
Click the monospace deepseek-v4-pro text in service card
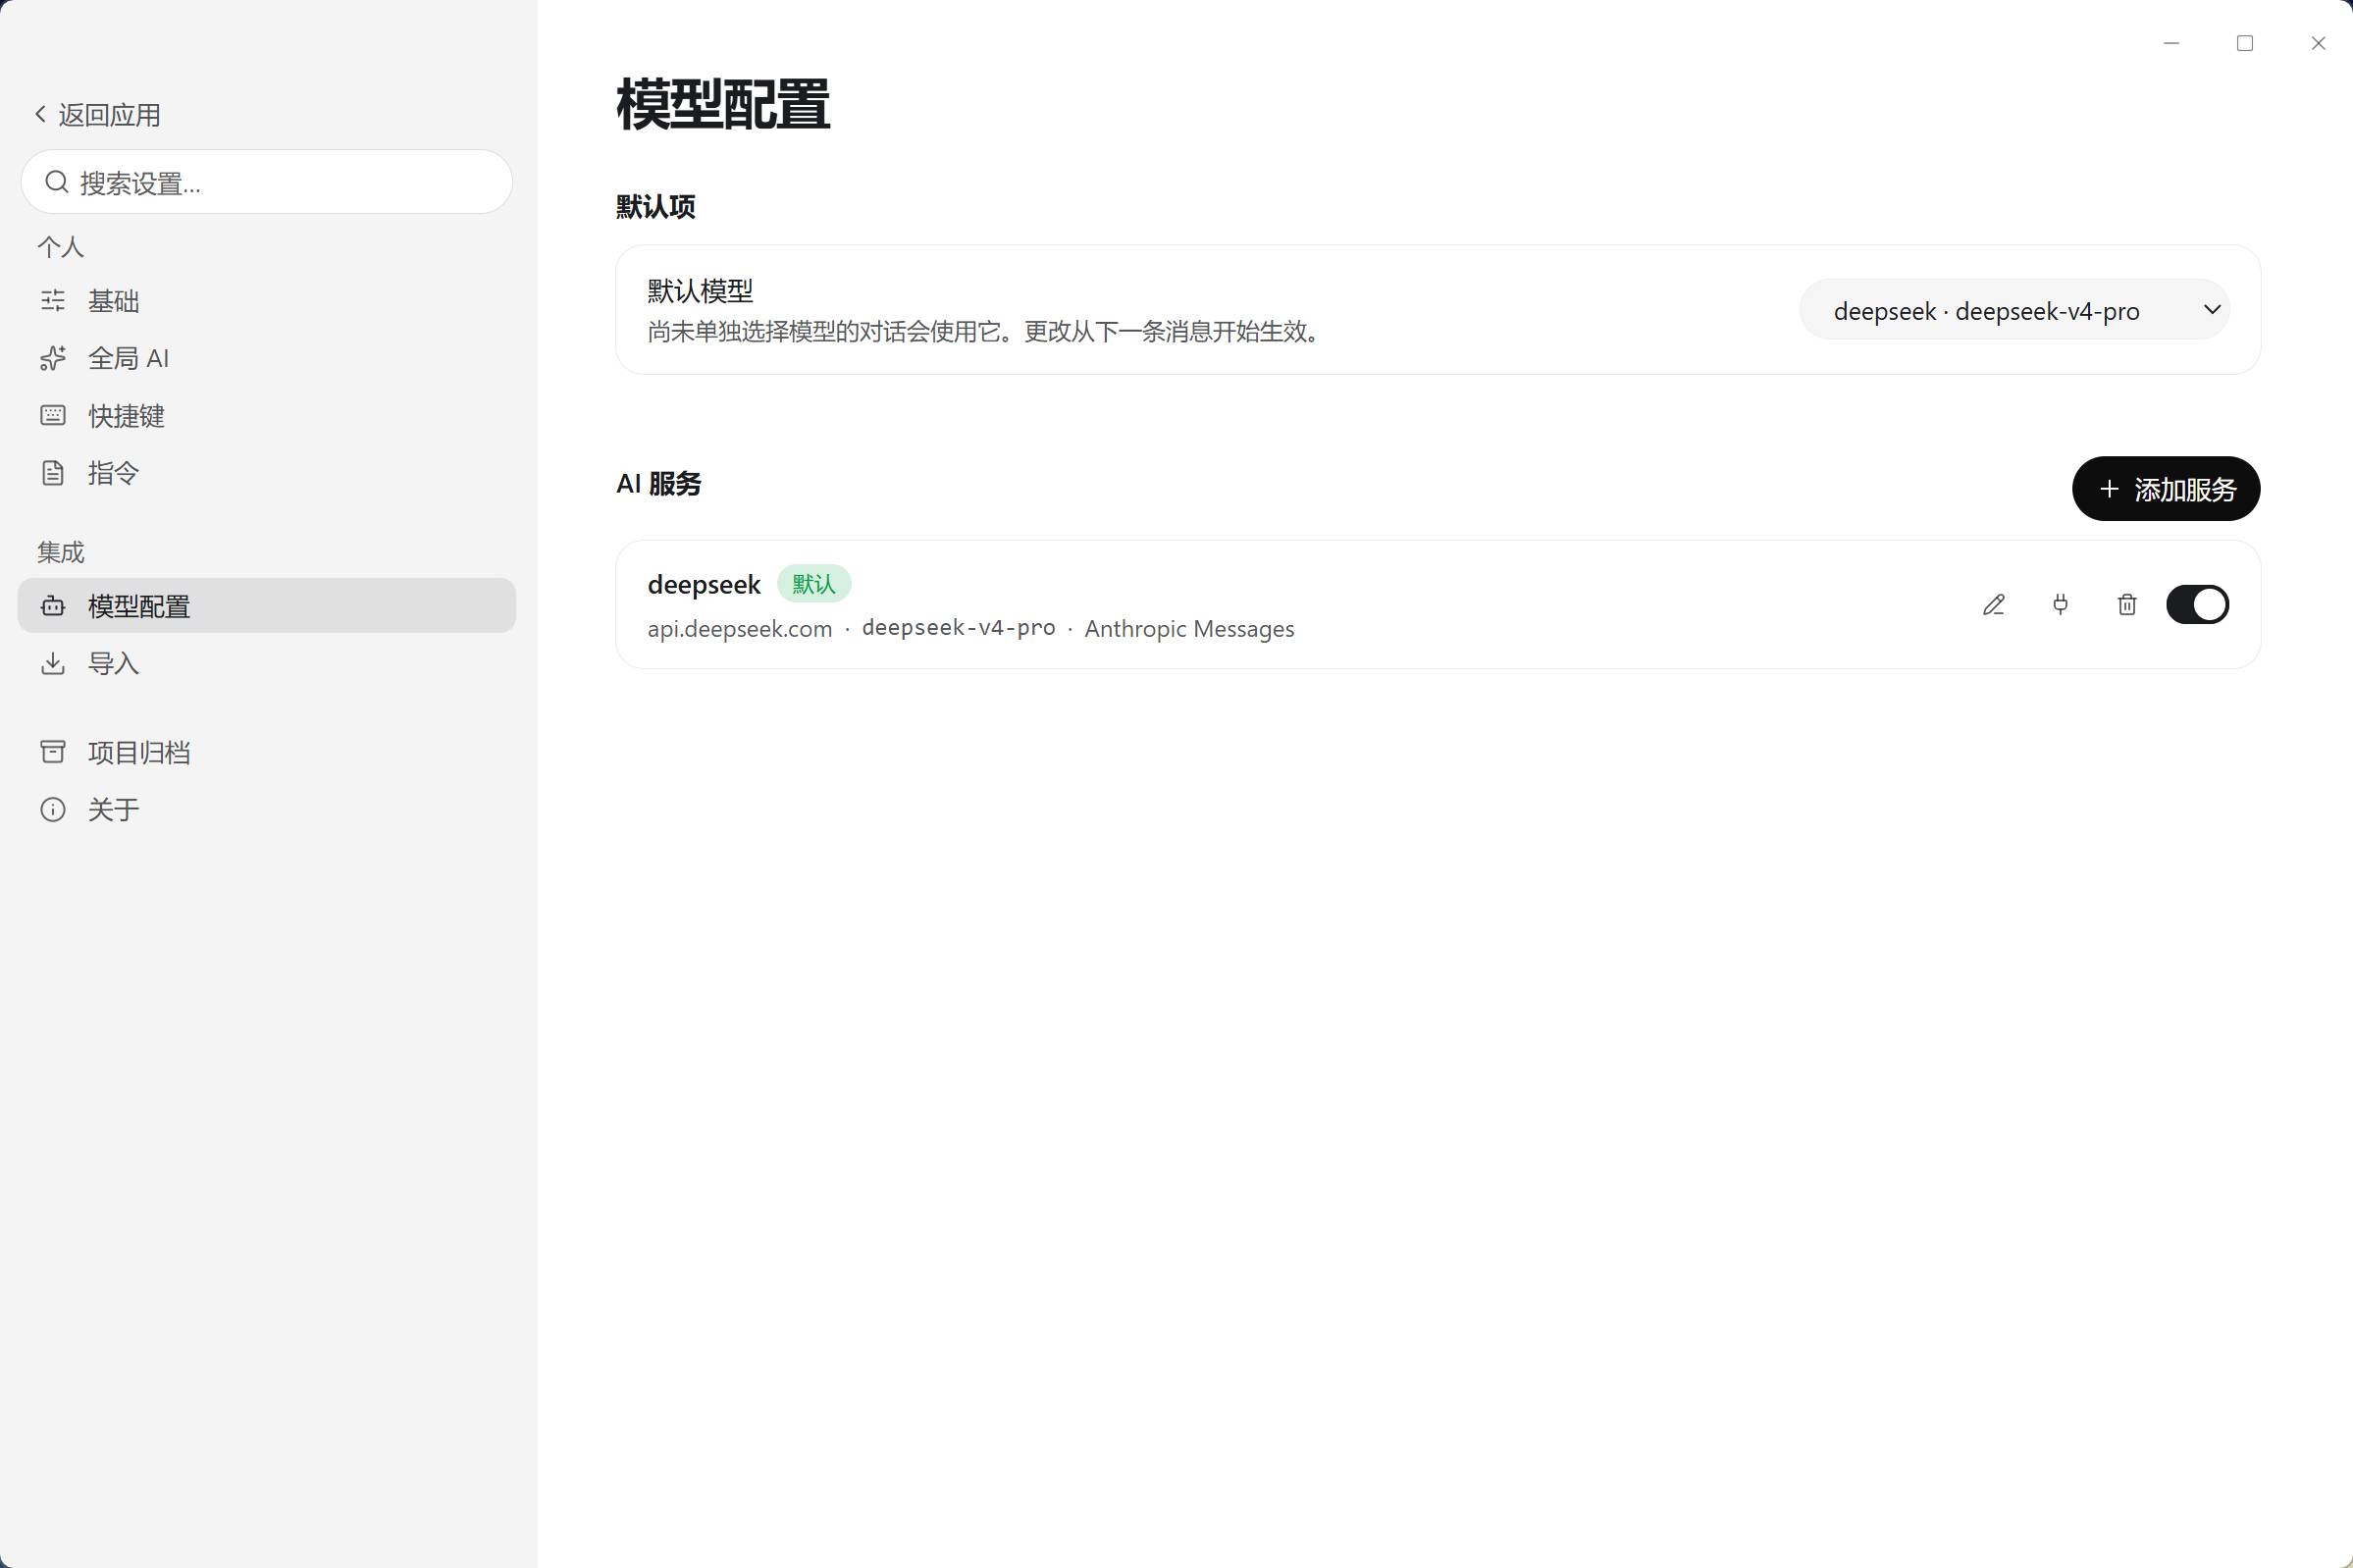958,628
